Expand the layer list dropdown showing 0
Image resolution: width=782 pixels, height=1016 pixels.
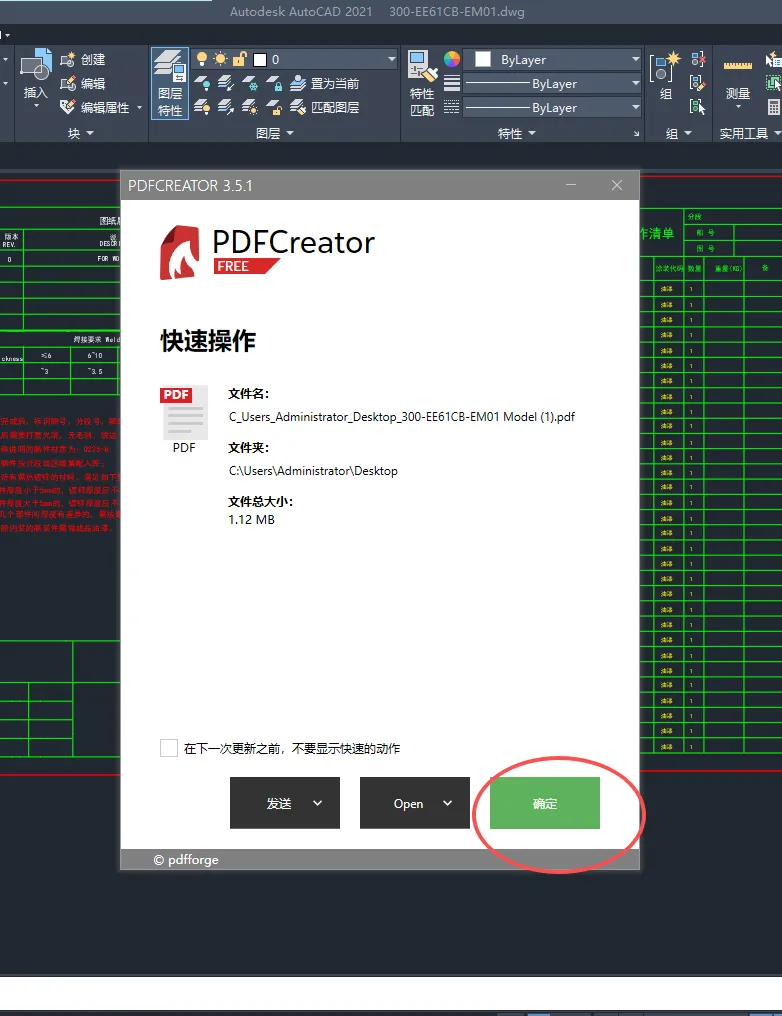[391, 60]
